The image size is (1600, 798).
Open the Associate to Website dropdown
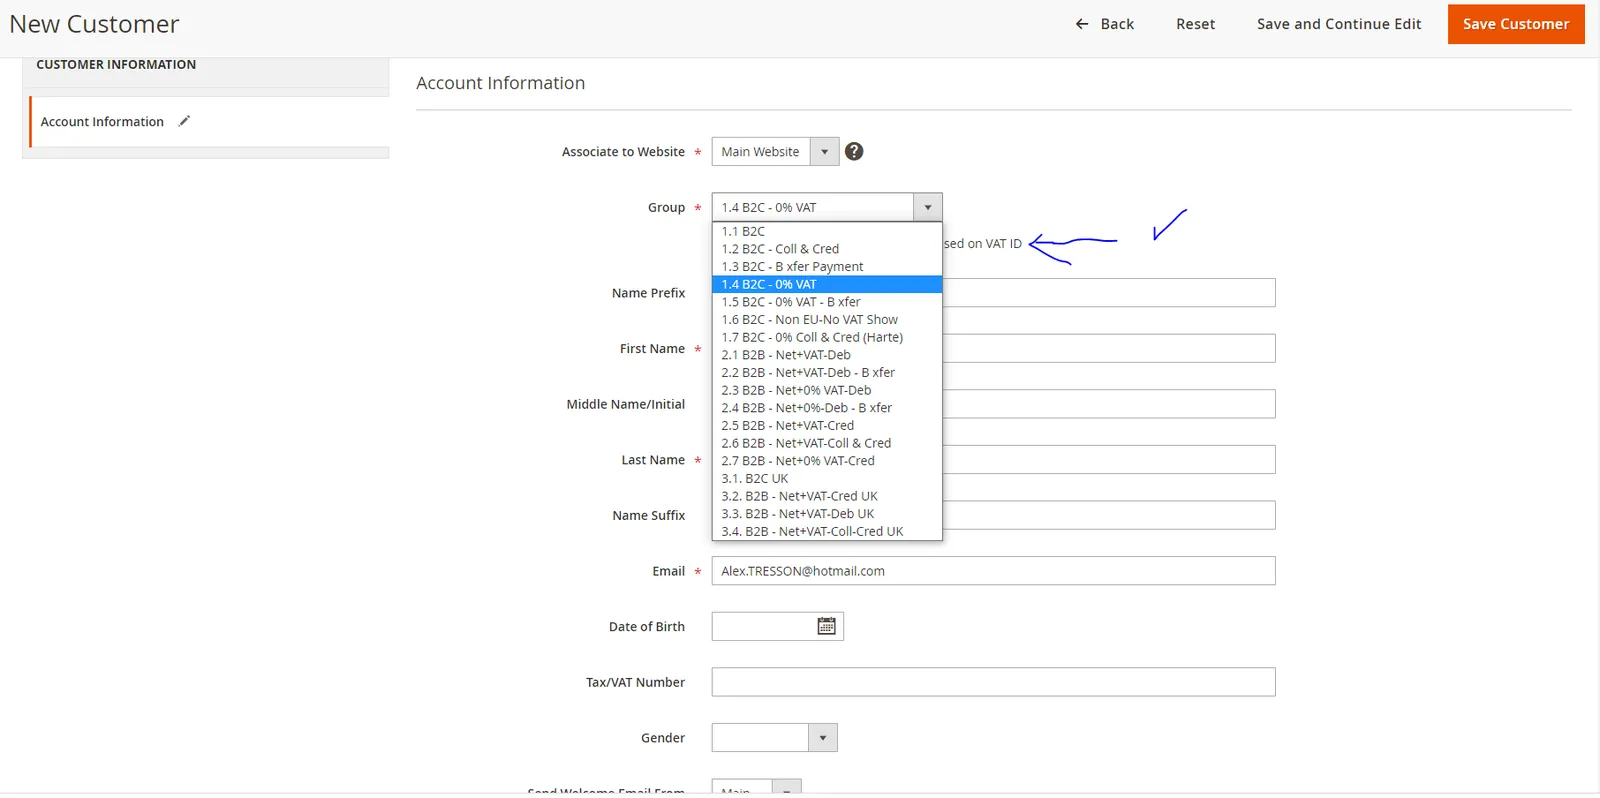click(x=775, y=151)
